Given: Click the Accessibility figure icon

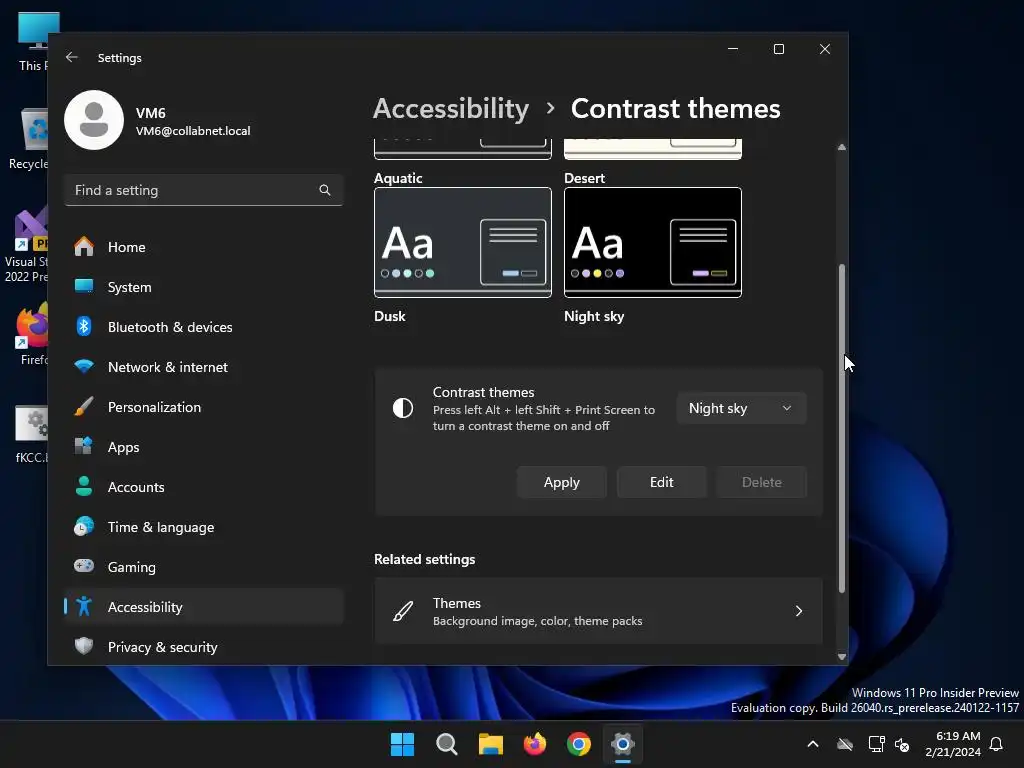Looking at the screenshot, I should pyautogui.click(x=84, y=607).
